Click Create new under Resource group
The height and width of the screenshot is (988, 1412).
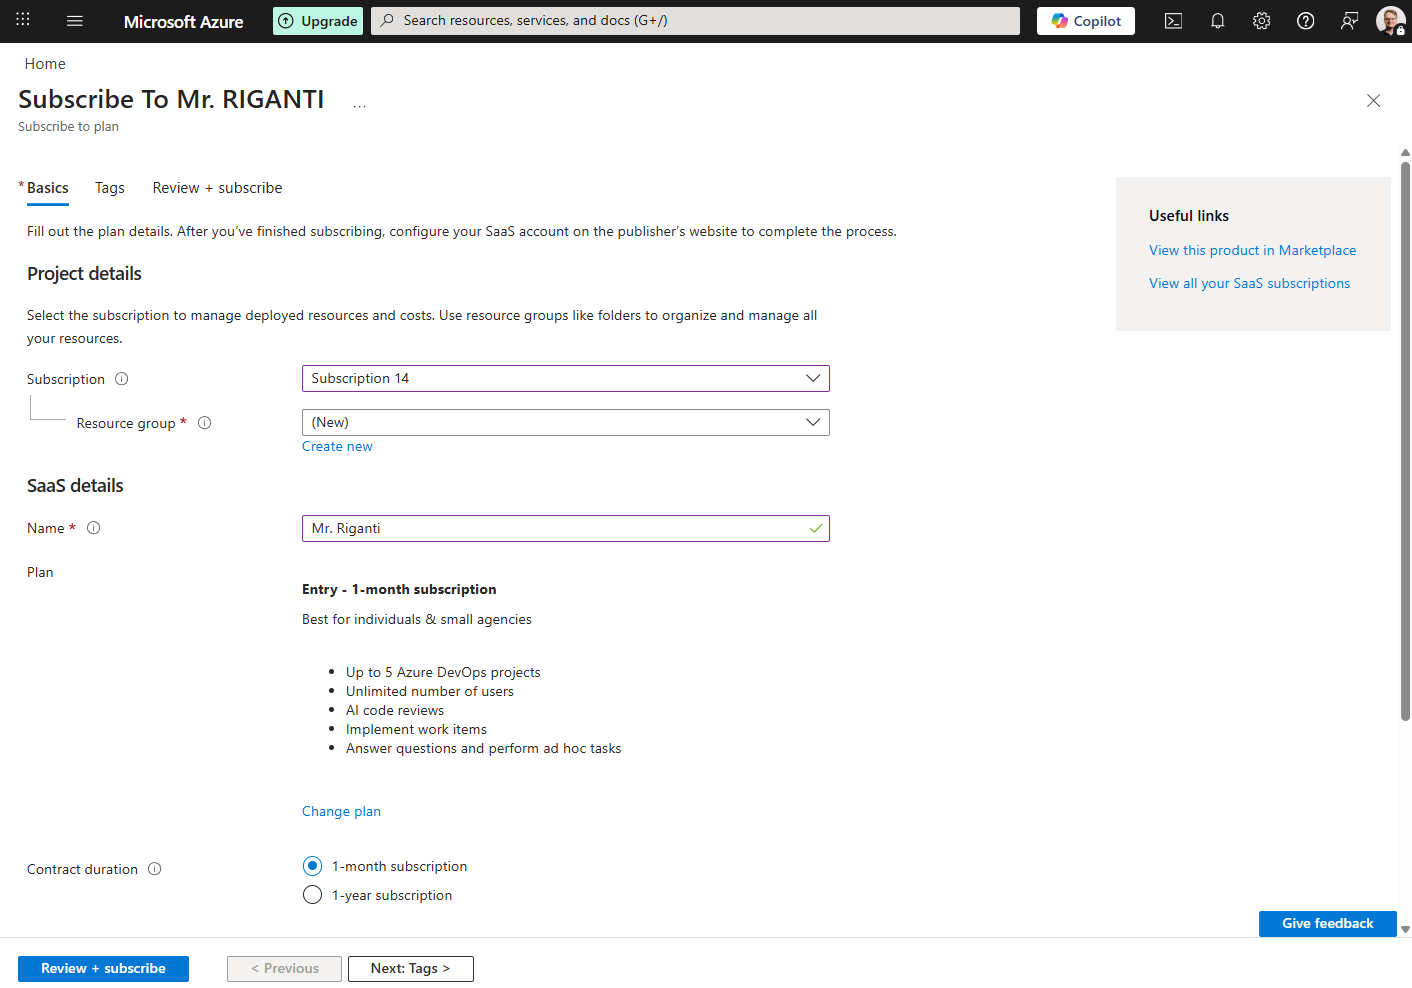pos(337,445)
